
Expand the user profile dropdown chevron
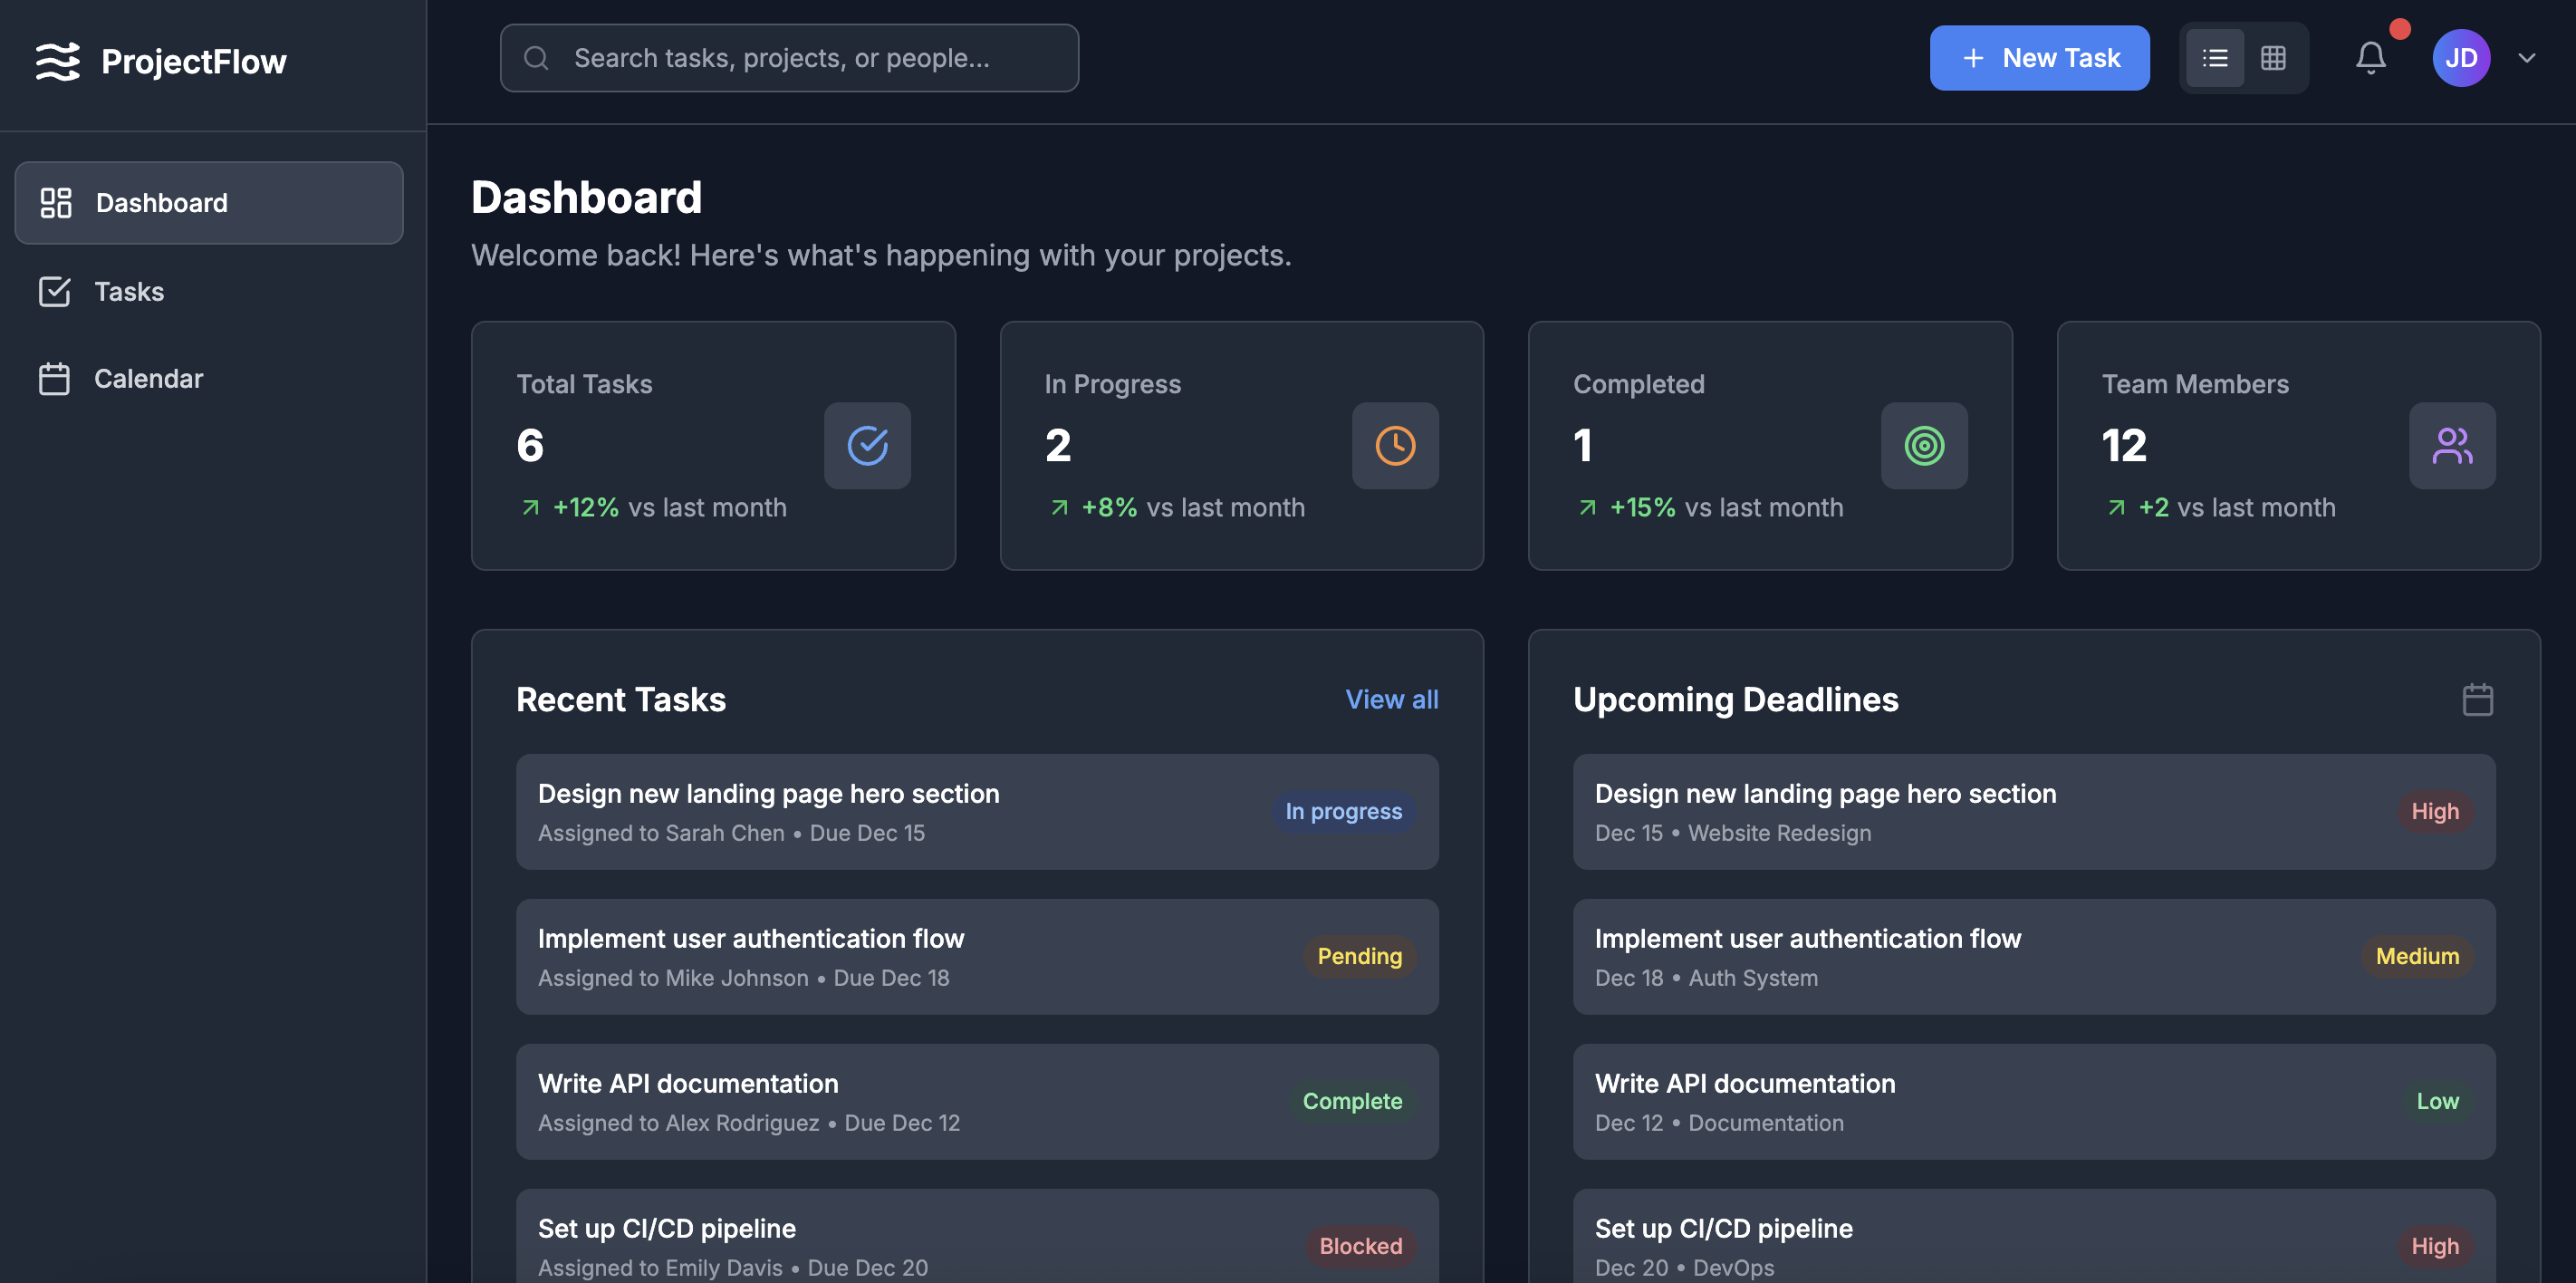(x=2527, y=58)
